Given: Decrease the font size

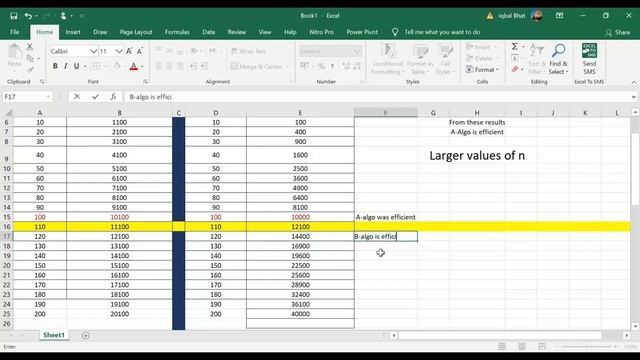Looking at the screenshot, I should (x=140, y=51).
